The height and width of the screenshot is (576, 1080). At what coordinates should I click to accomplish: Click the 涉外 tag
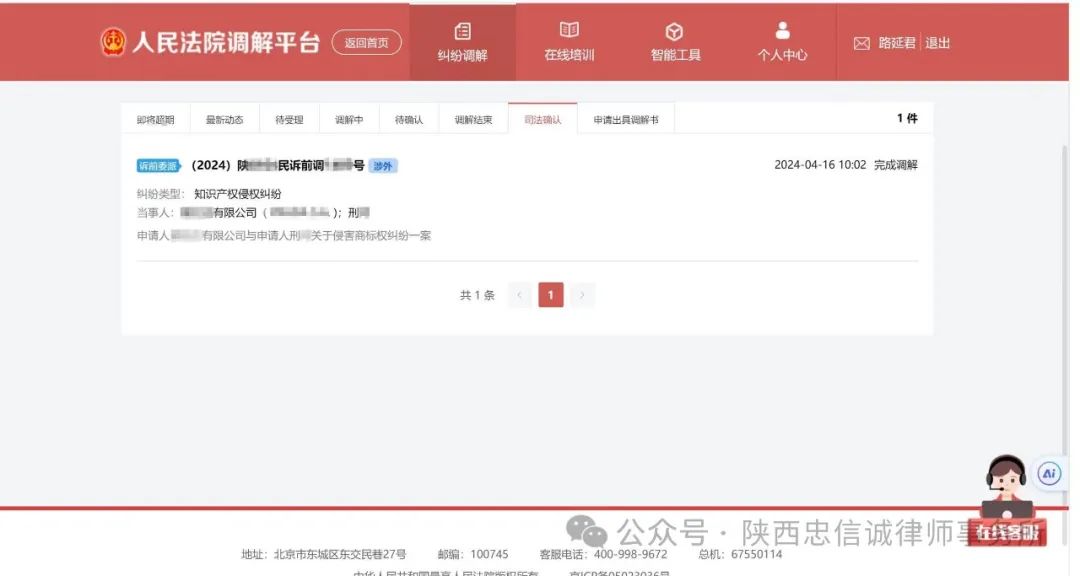383,166
